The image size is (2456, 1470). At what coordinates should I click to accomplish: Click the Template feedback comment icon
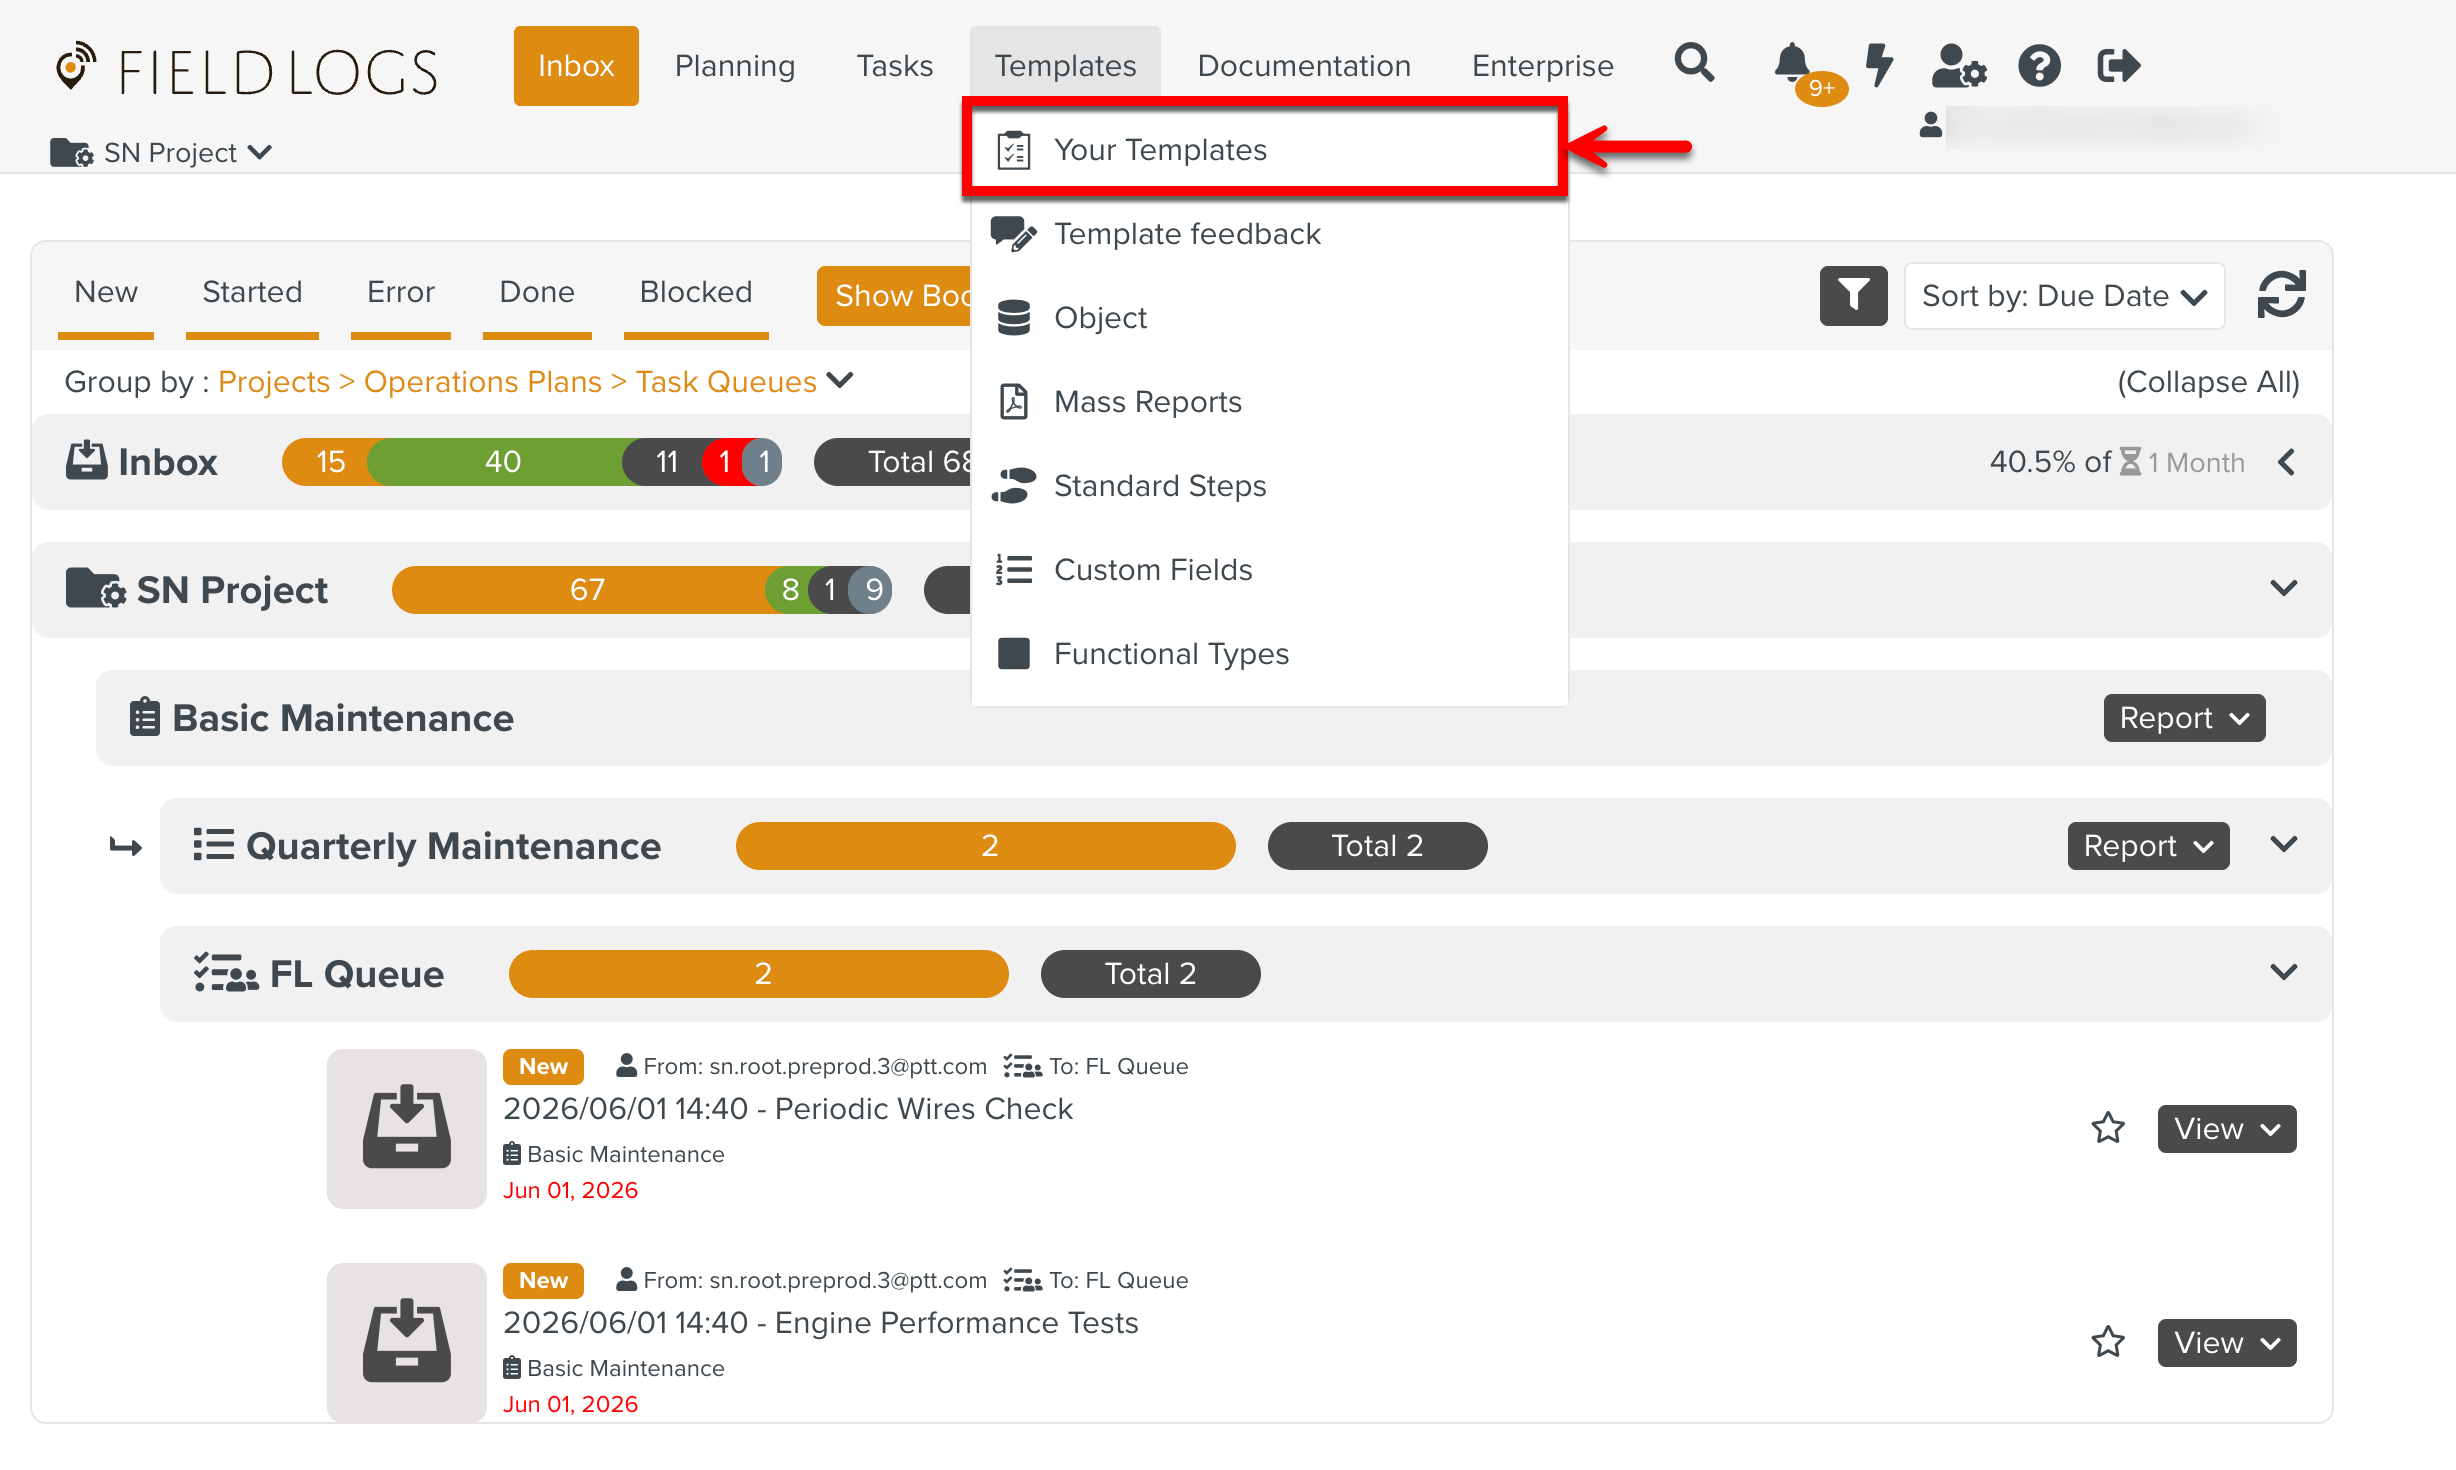point(1014,234)
